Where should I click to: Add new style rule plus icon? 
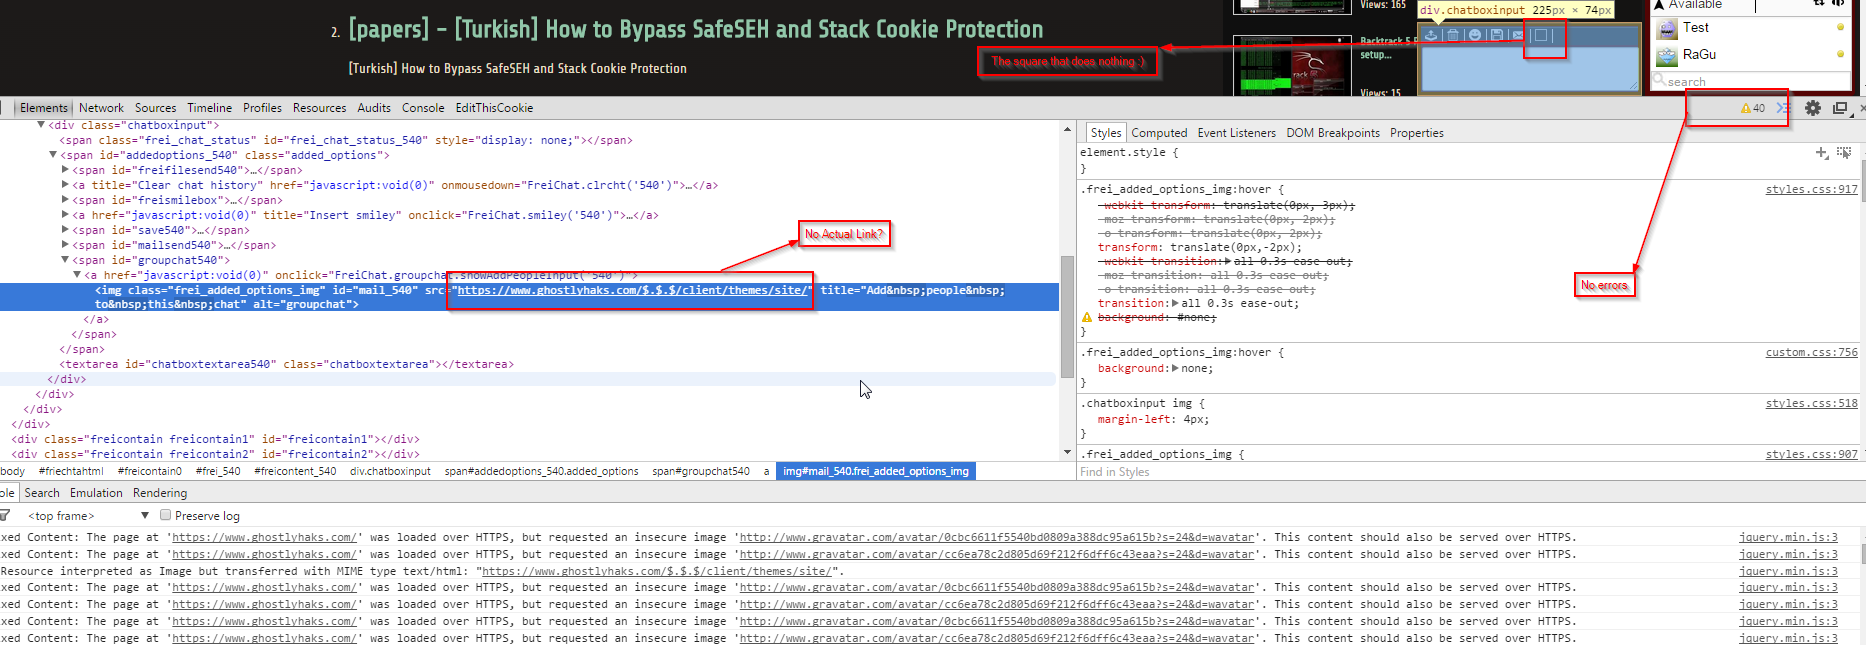click(x=1822, y=153)
